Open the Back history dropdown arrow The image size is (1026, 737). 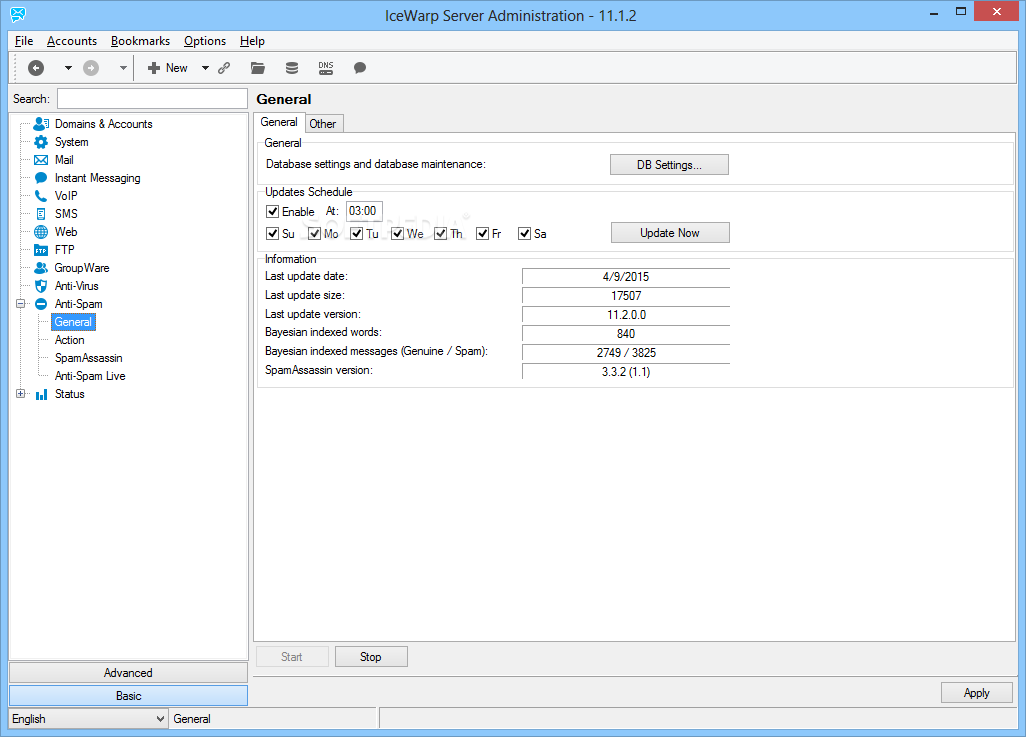point(68,68)
